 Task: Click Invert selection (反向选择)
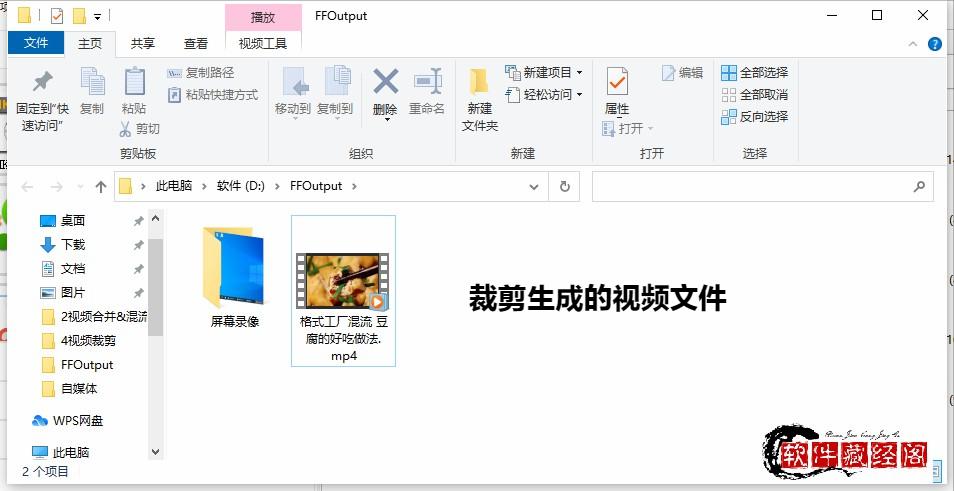(x=754, y=116)
